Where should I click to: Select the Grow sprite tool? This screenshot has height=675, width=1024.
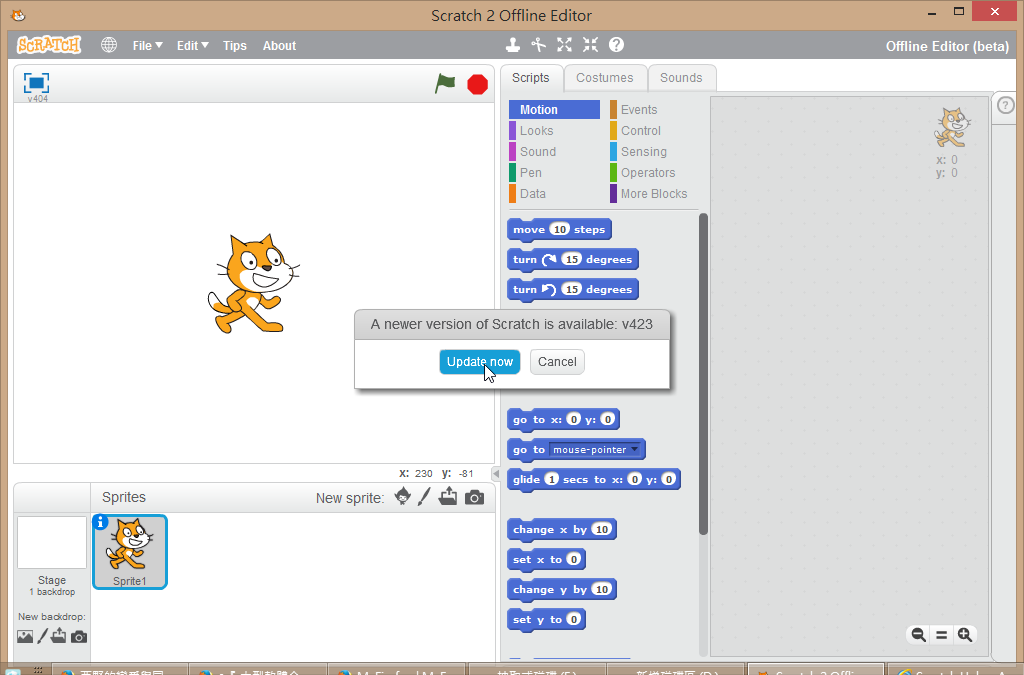565,45
